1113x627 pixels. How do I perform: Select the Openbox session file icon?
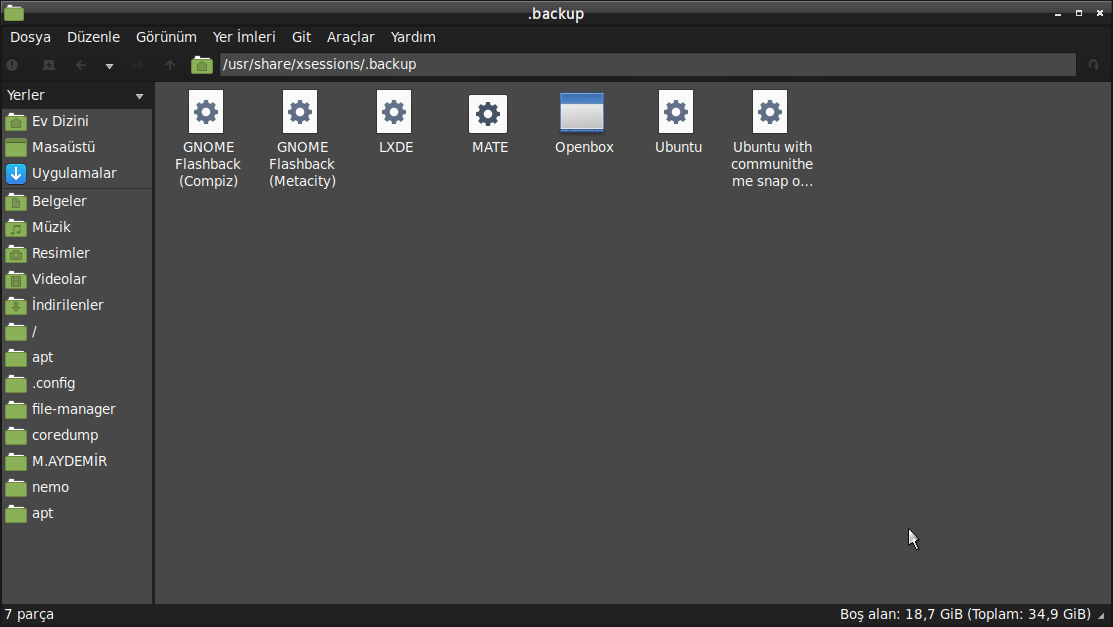(x=582, y=112)
